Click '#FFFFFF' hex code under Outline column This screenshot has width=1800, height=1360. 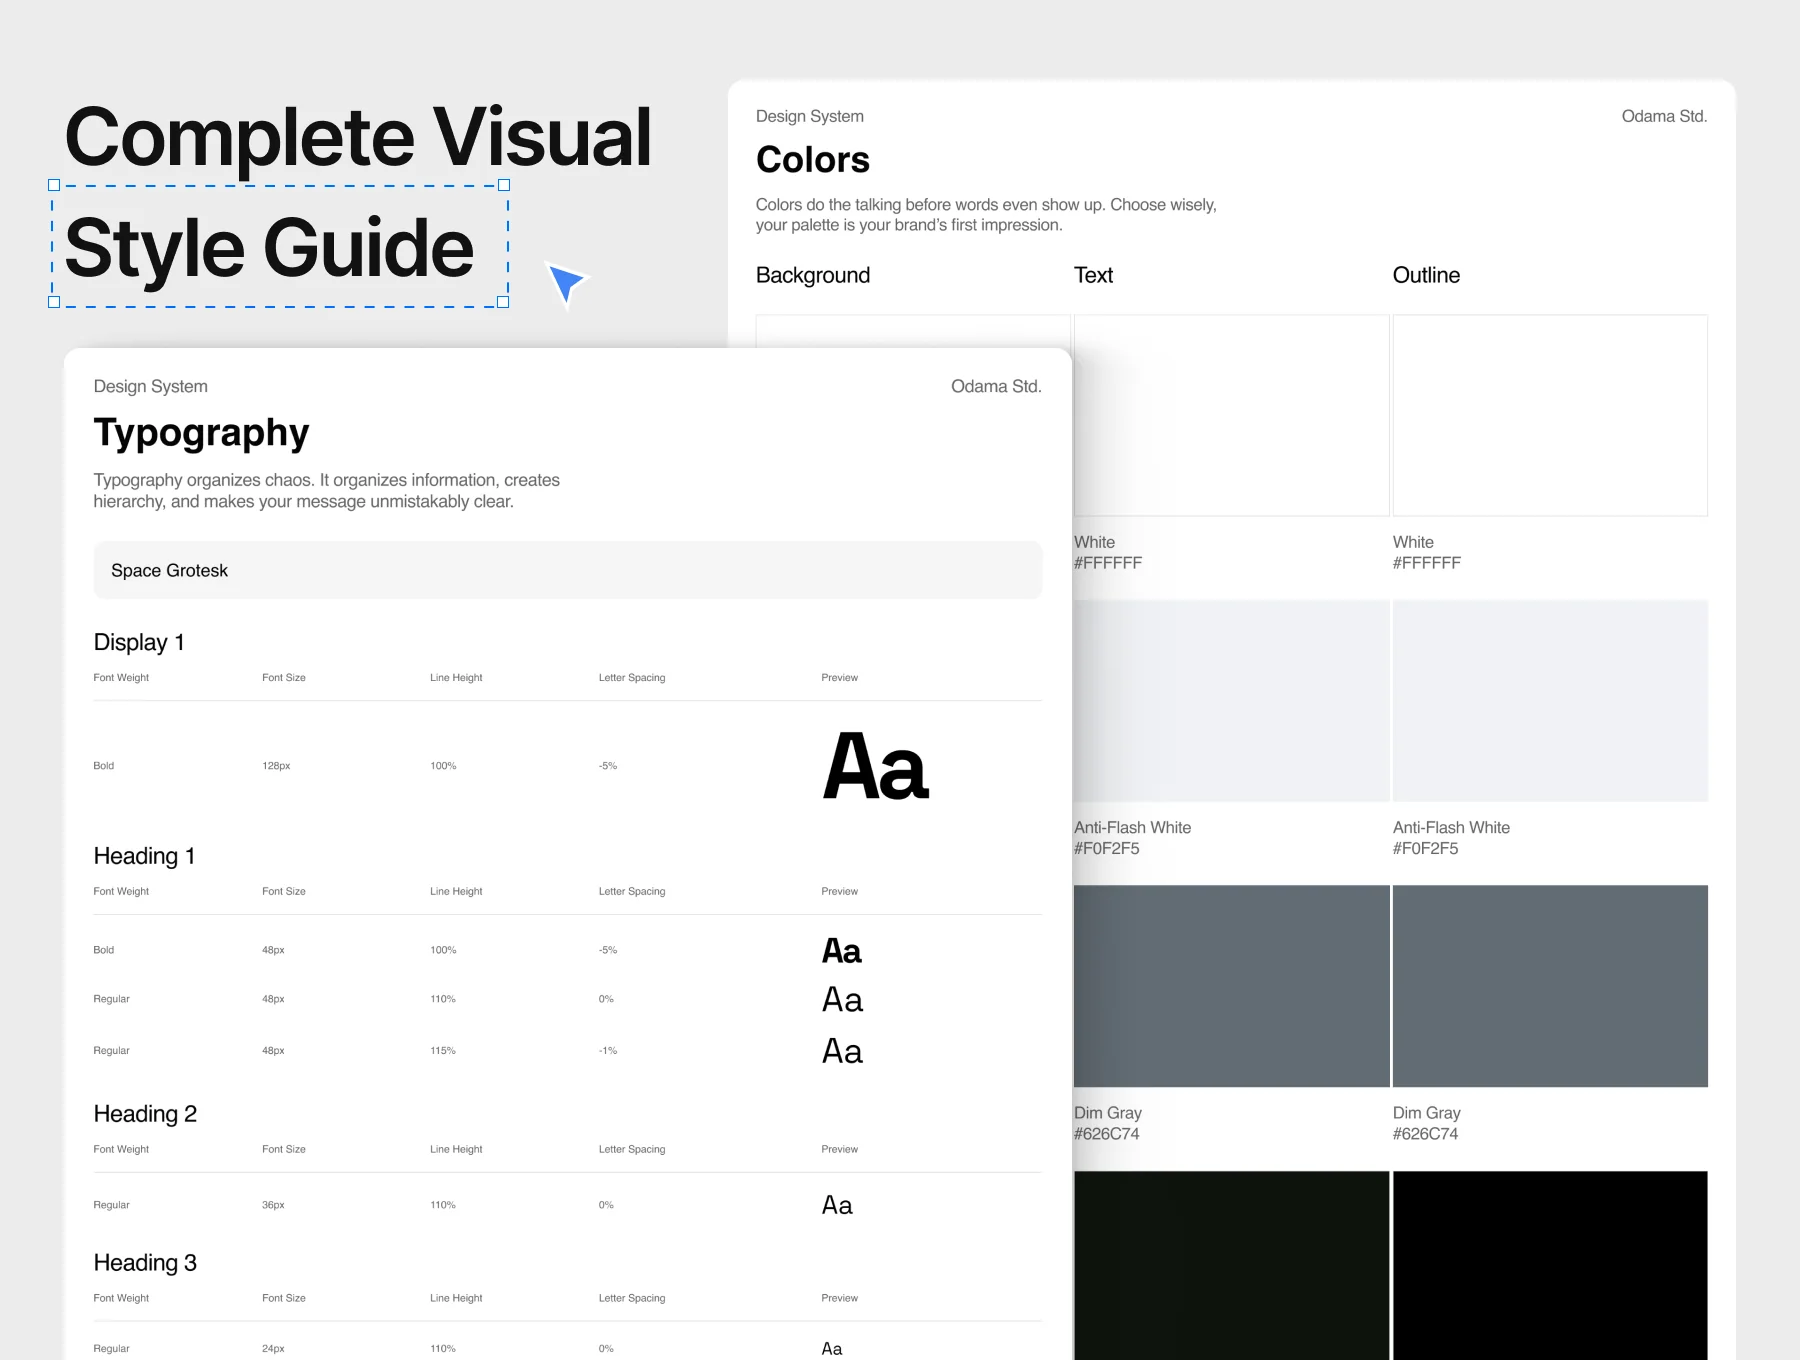click(1427, 563)
